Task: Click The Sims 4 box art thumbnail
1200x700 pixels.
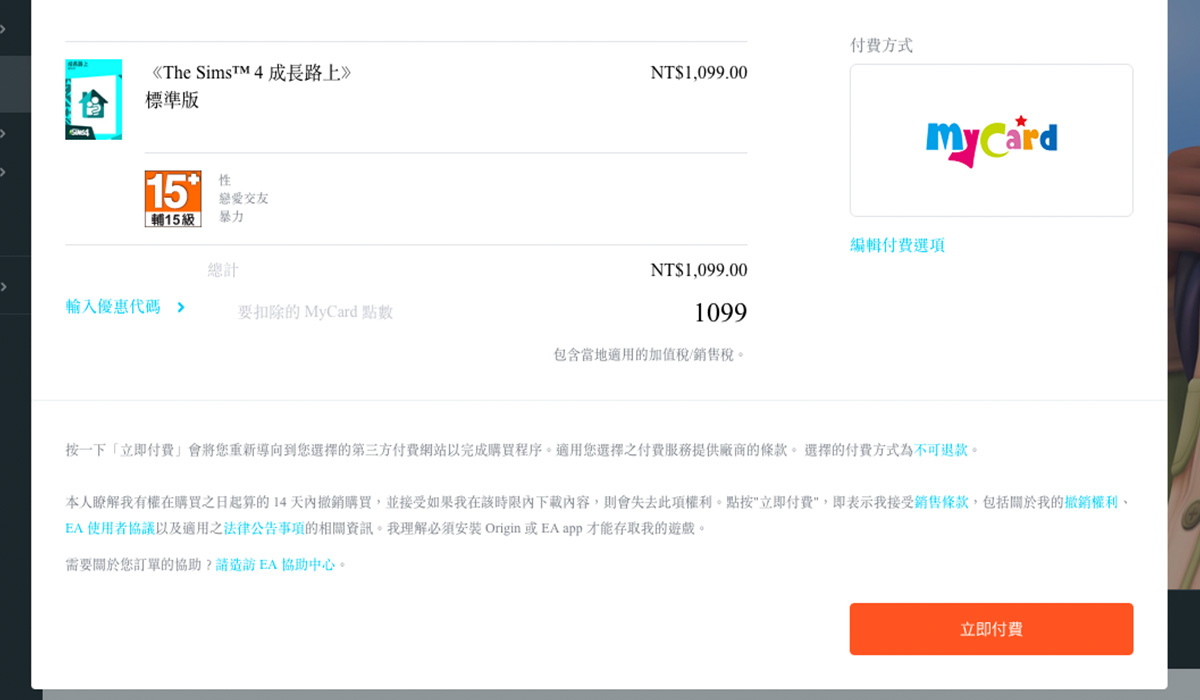Action: click(92, 99)
